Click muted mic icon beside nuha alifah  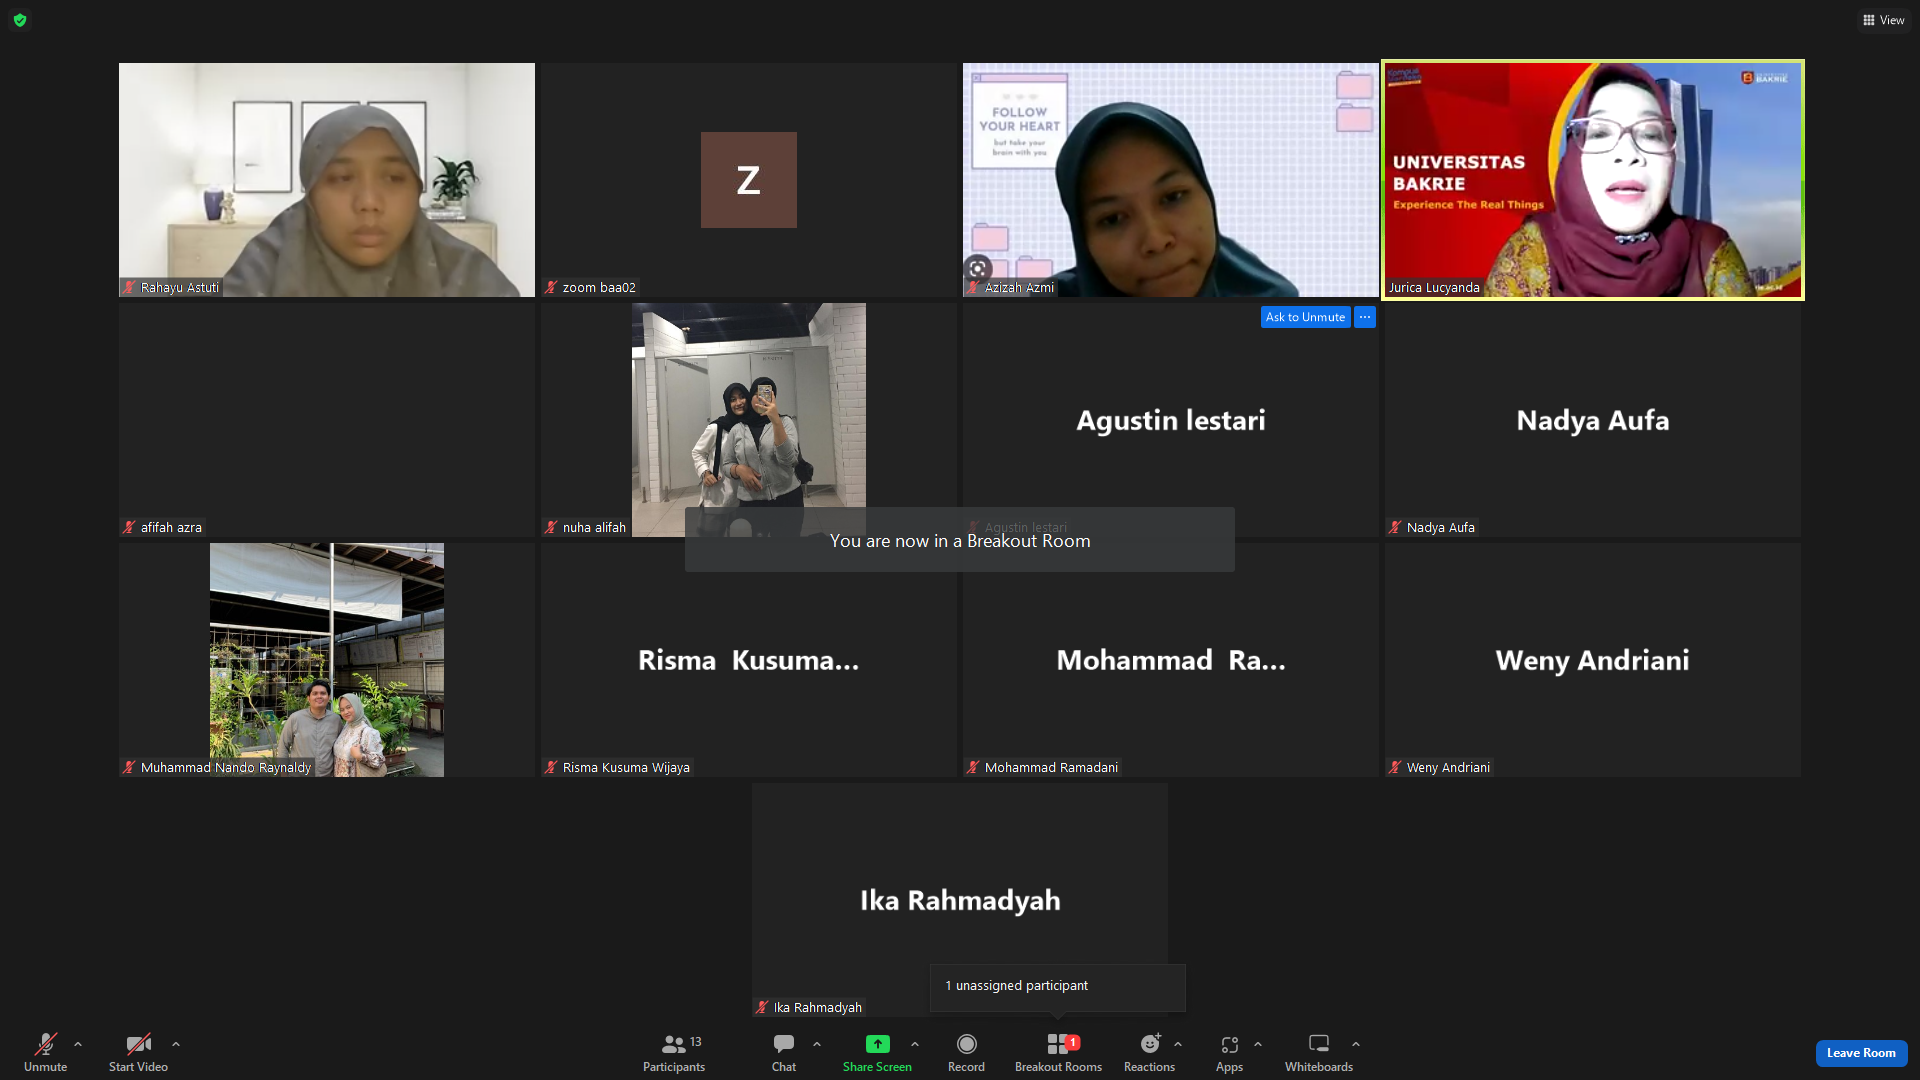[551, 528]
